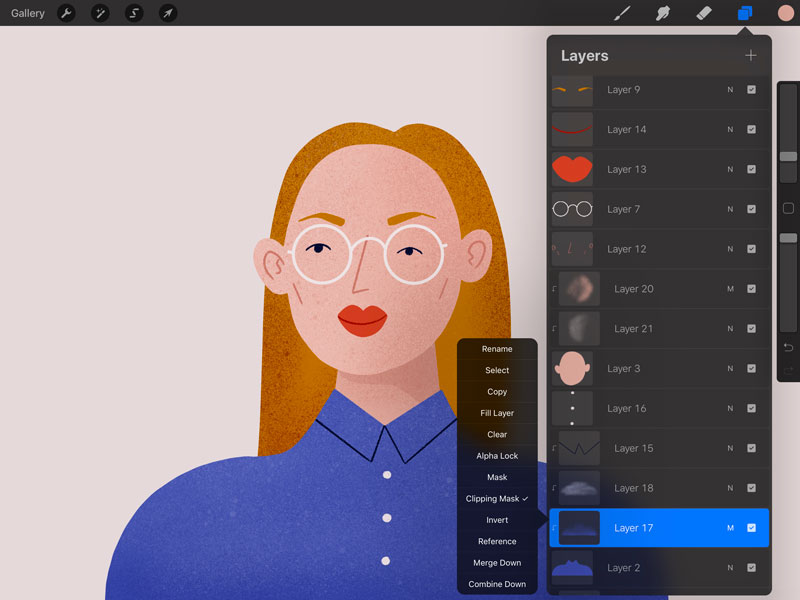Click the Redo arrow in sidebar

coord(788,369)
